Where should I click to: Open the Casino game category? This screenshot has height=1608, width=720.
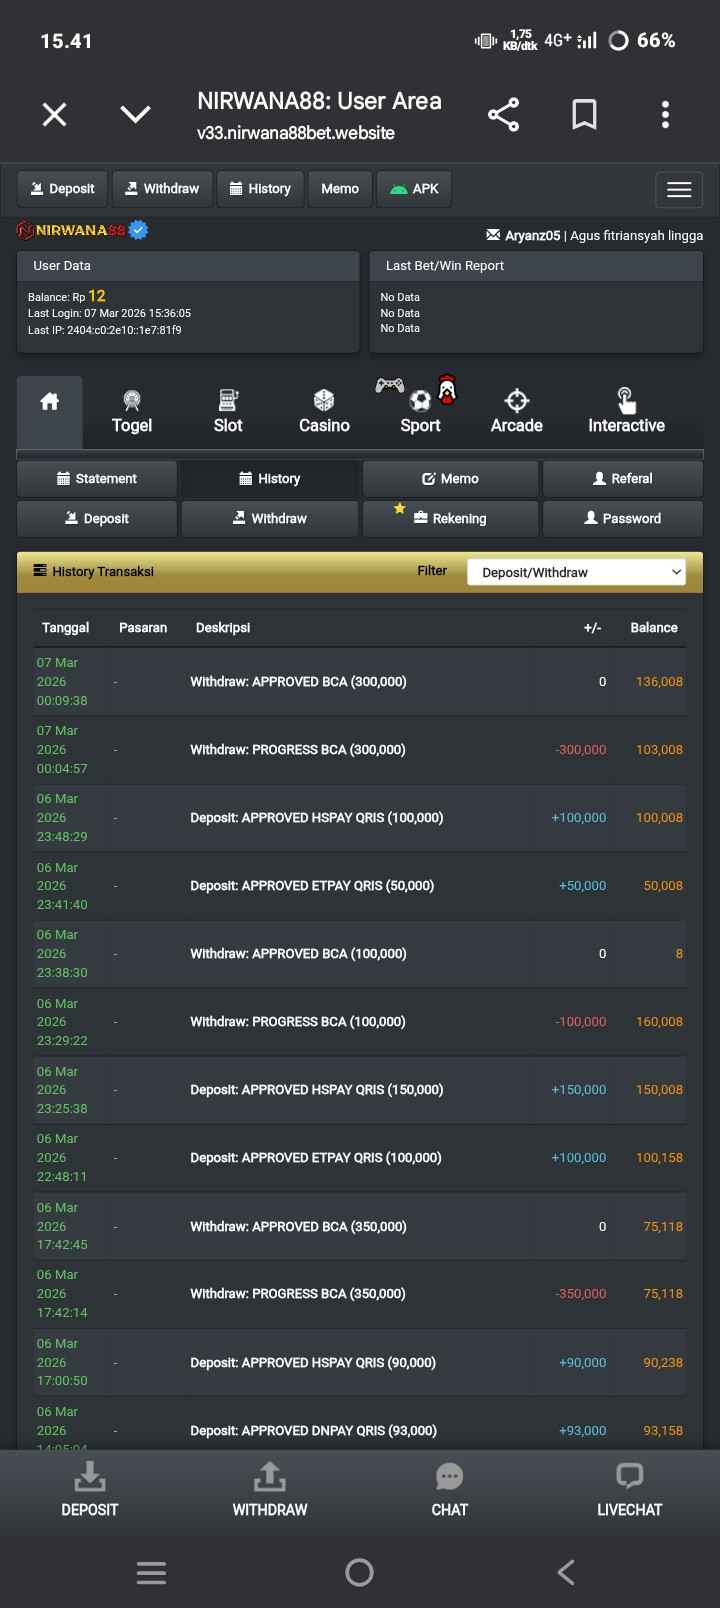tap(324, 412)
